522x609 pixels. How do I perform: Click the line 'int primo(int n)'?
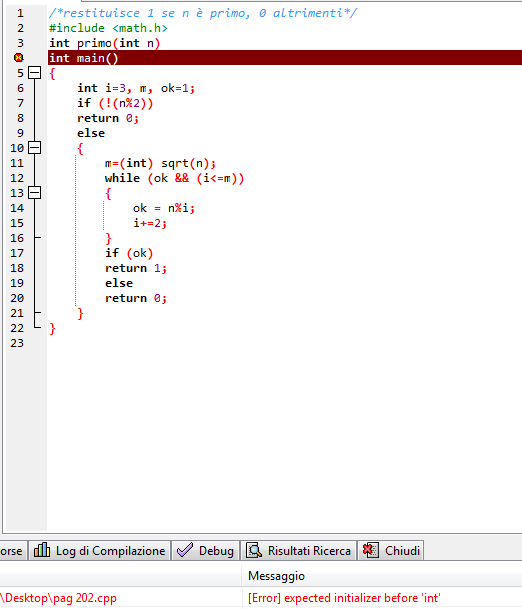[104, 43]
